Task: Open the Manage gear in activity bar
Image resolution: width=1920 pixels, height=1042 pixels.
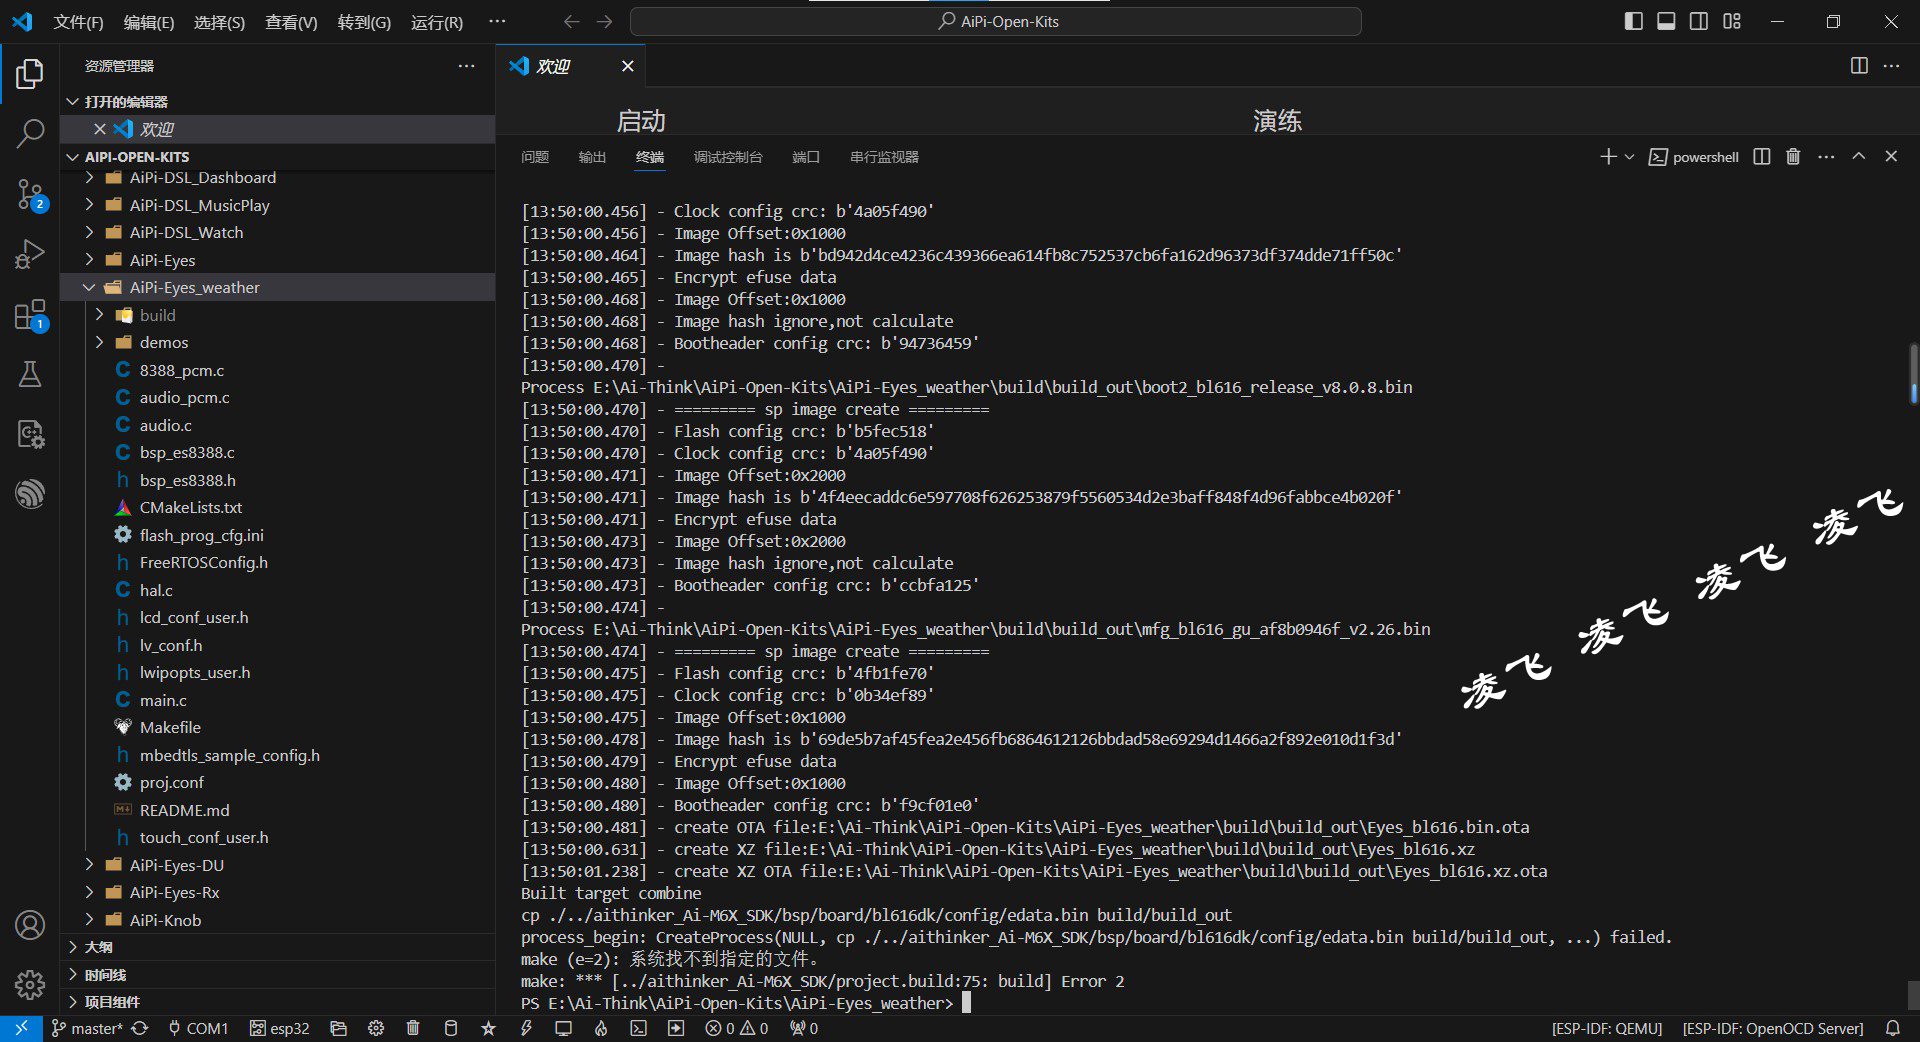Action: (30, 985)
